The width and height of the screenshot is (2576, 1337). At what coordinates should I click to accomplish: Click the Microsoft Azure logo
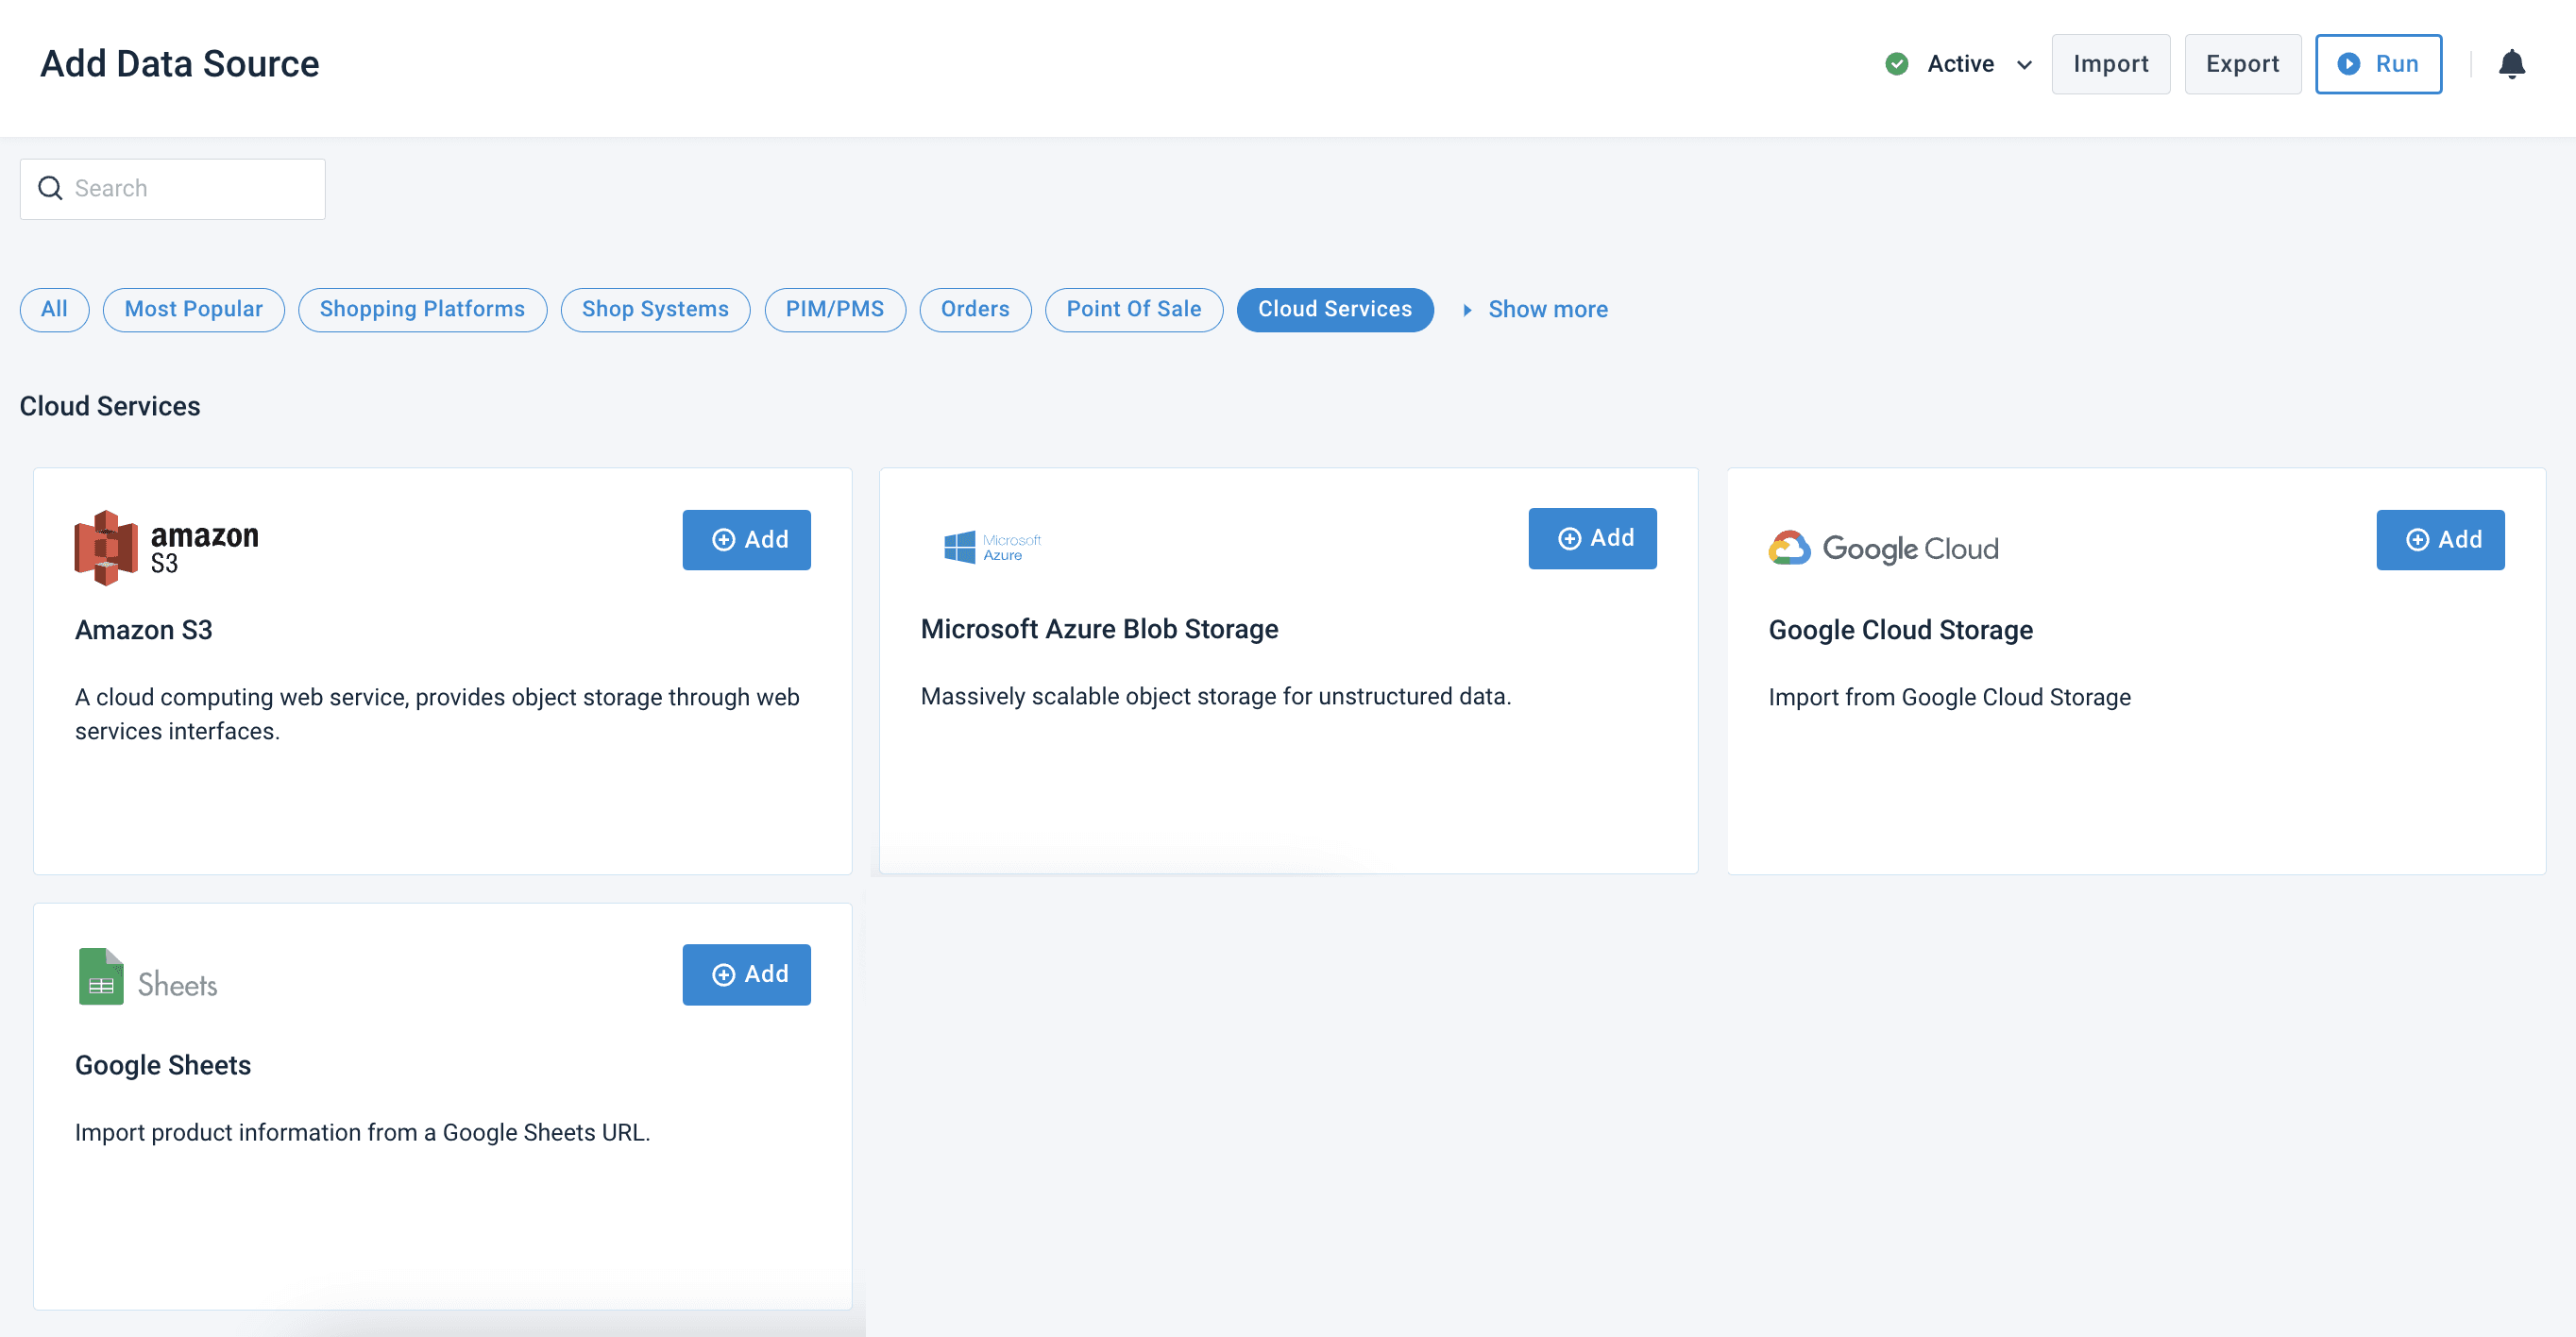tap(992, 547)
